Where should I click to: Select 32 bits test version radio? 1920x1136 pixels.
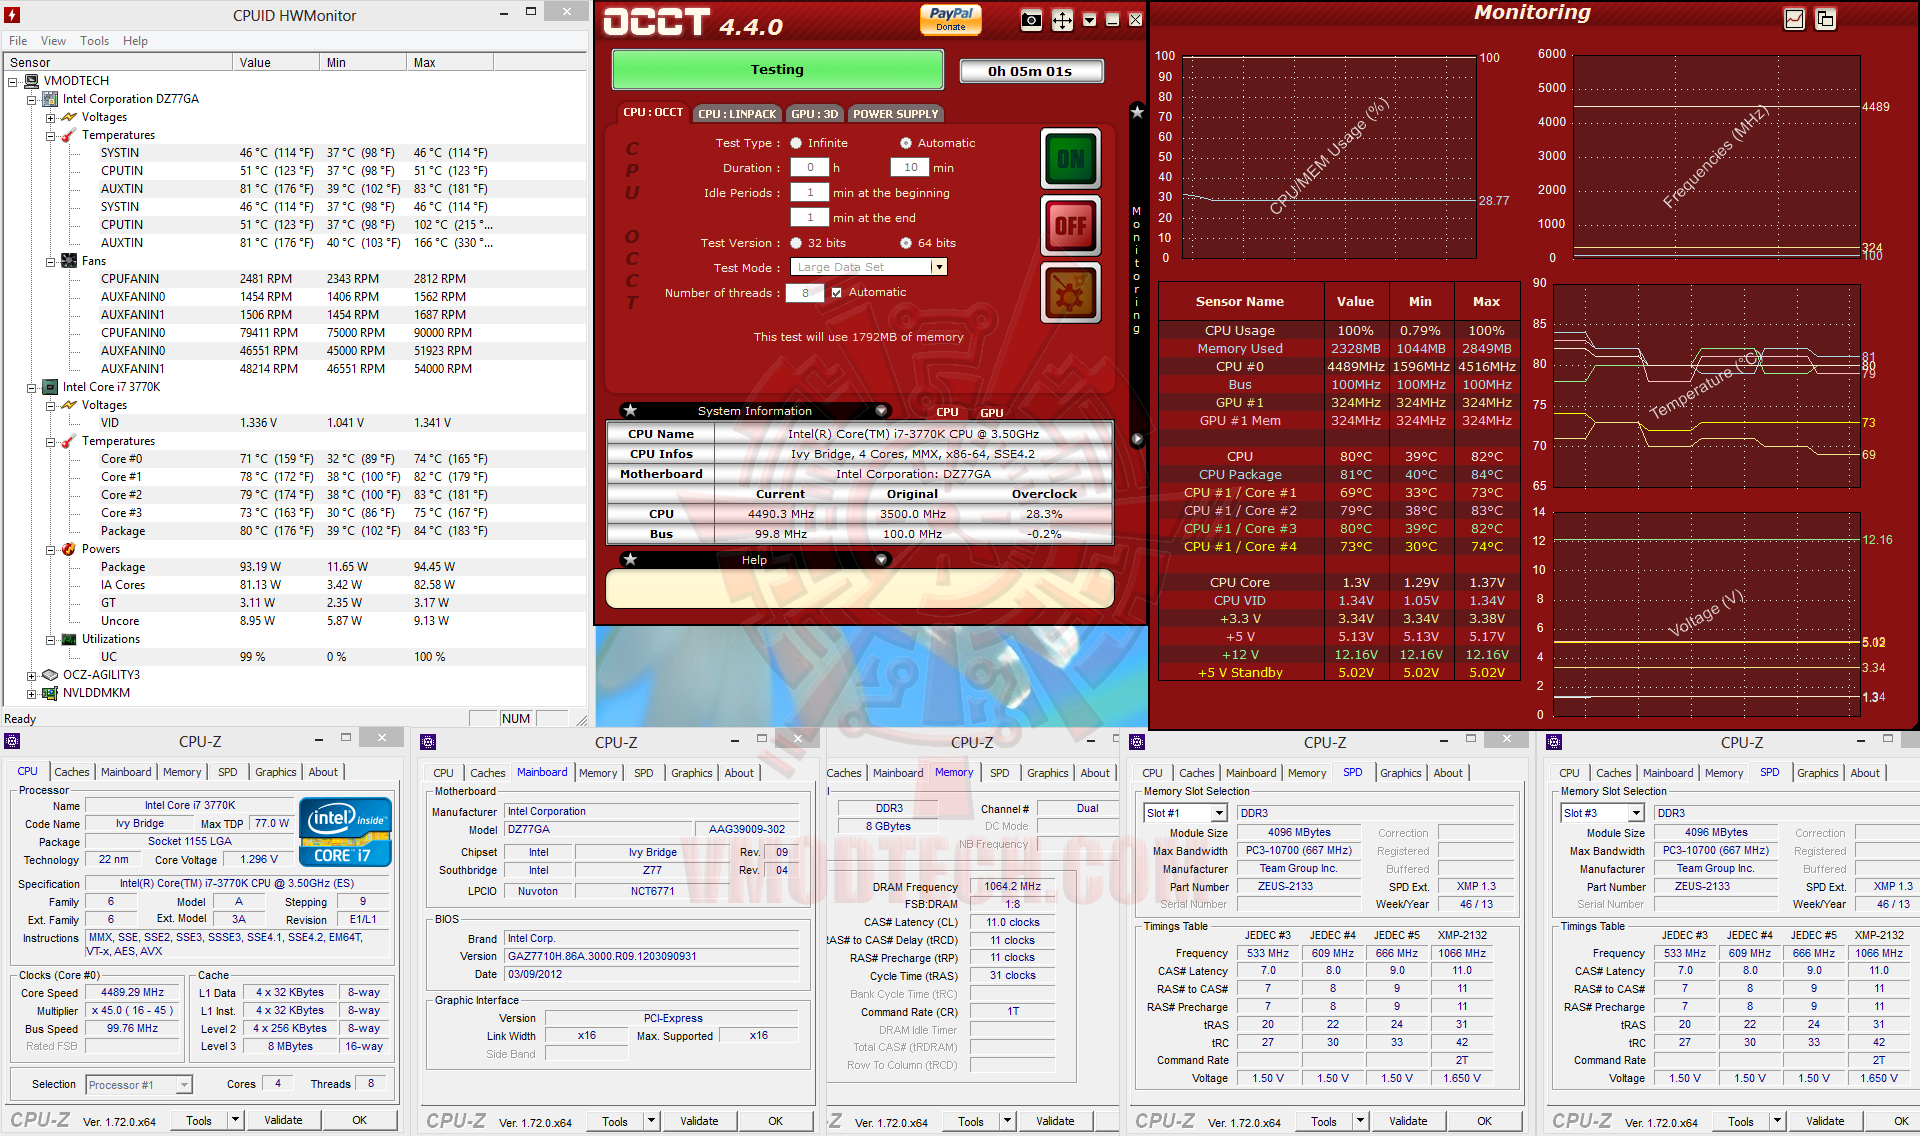(796, 243)
